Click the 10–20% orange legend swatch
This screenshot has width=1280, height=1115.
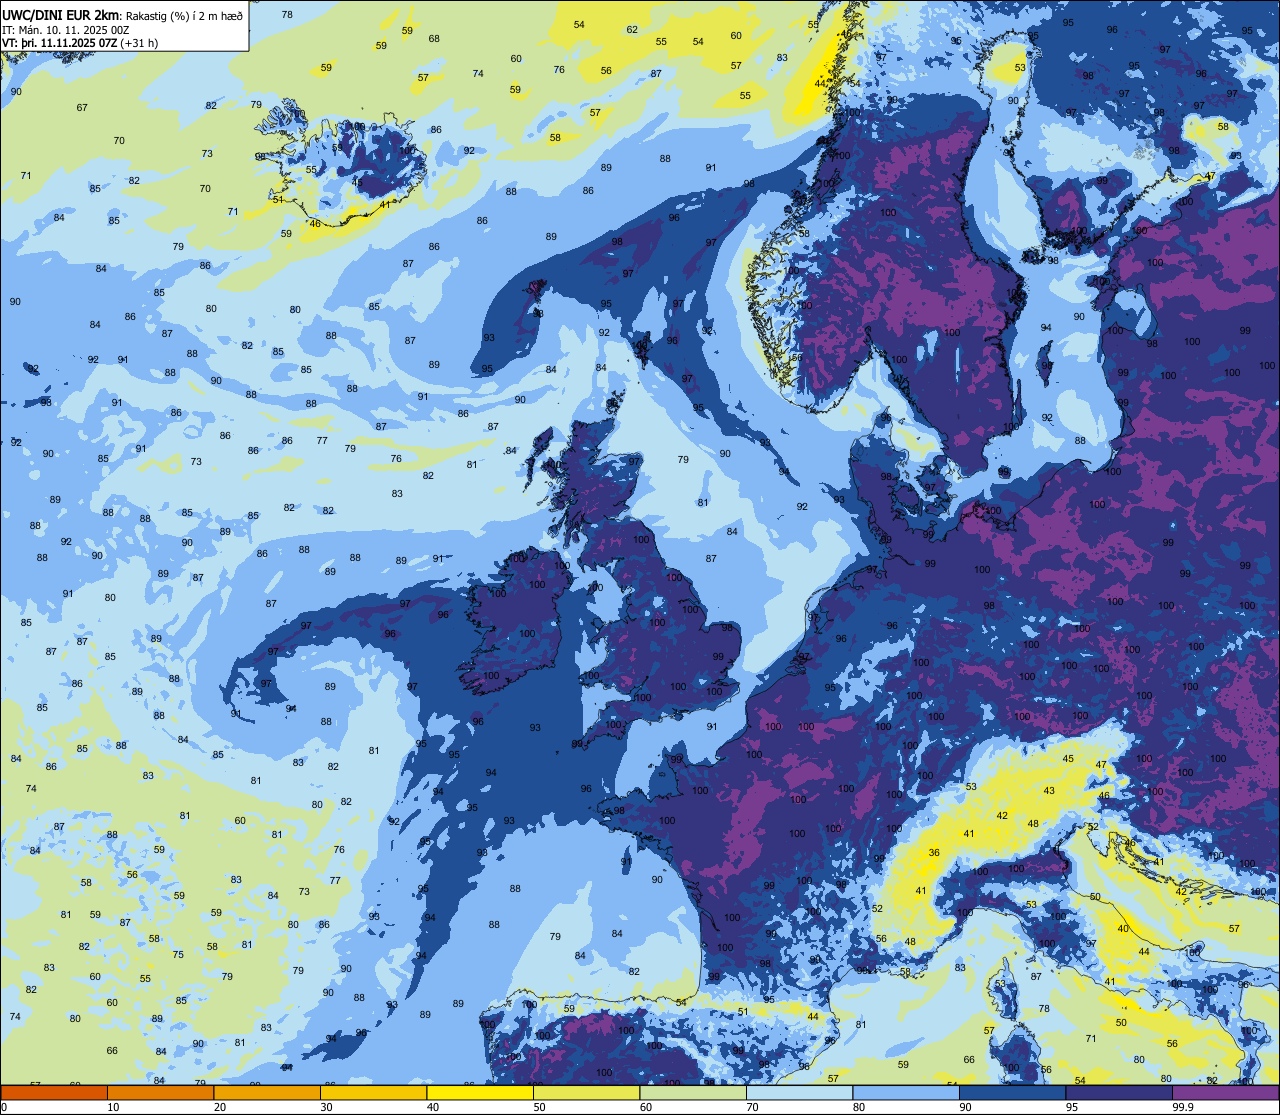click(160, 1092)
